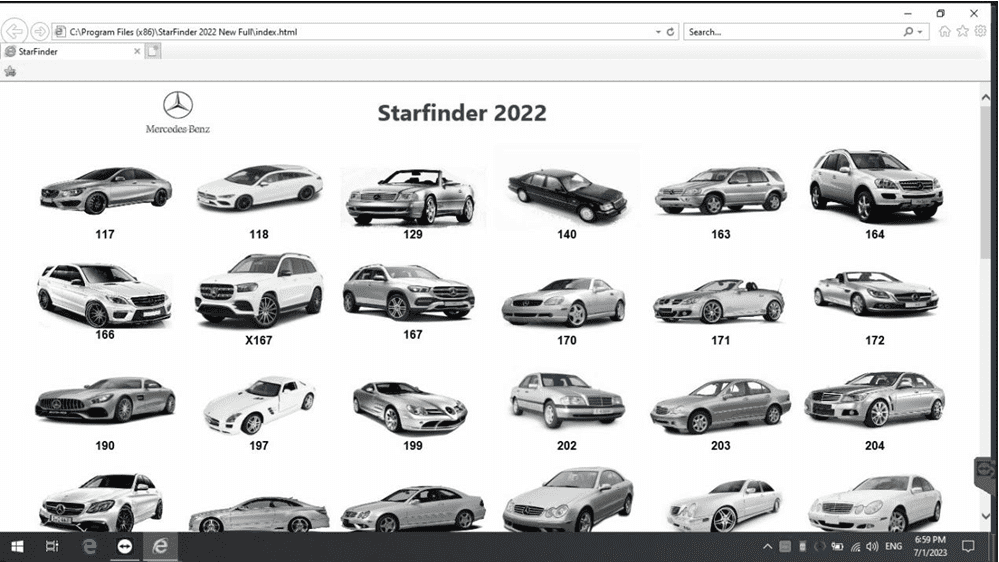Click the add to favorites bar star icon
This screenshot has height=562, width=999.
coord(10,71)
